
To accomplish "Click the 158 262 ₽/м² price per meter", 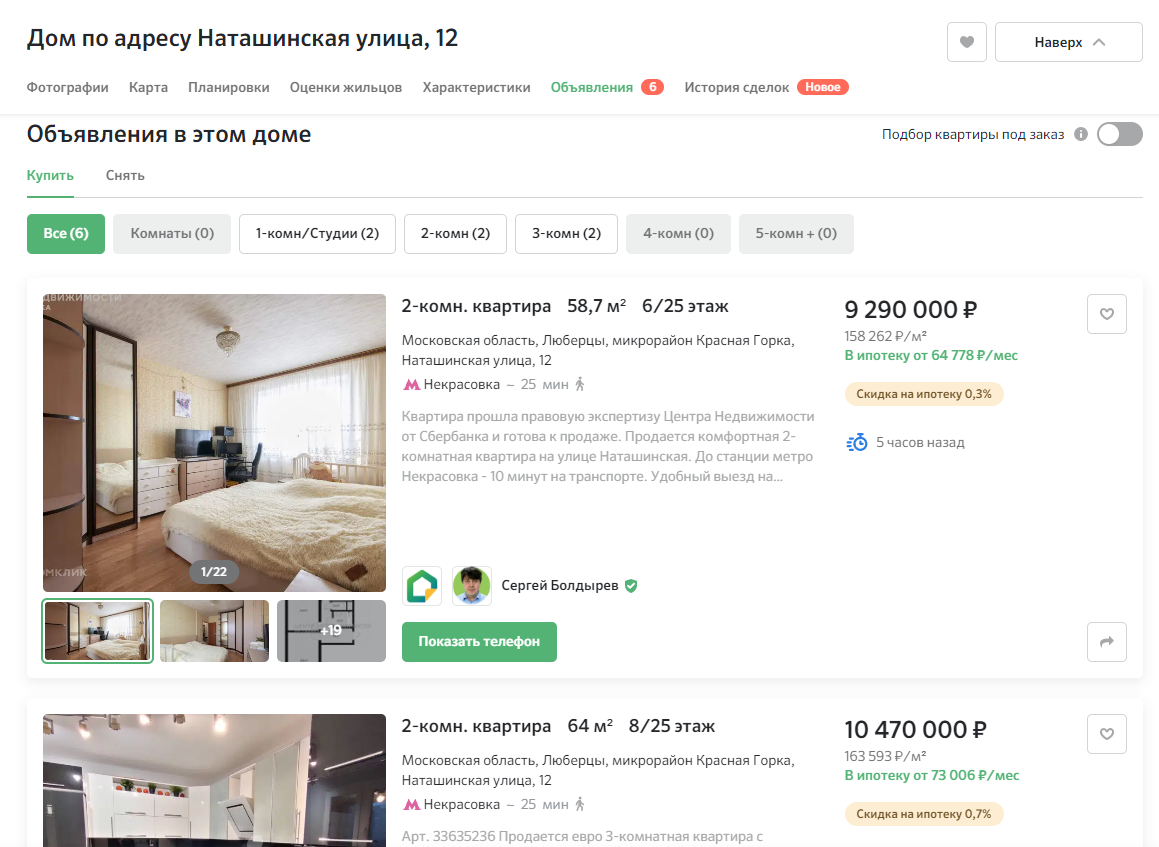I will (886, 336).
